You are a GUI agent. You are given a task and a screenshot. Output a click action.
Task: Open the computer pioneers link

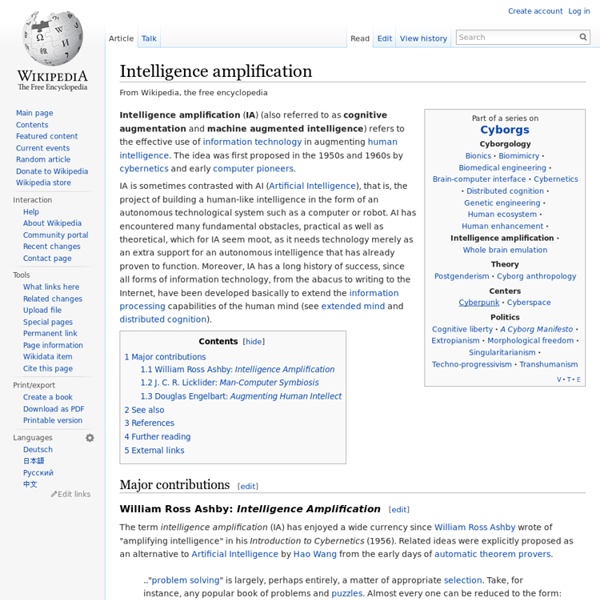tap(253, 168)
